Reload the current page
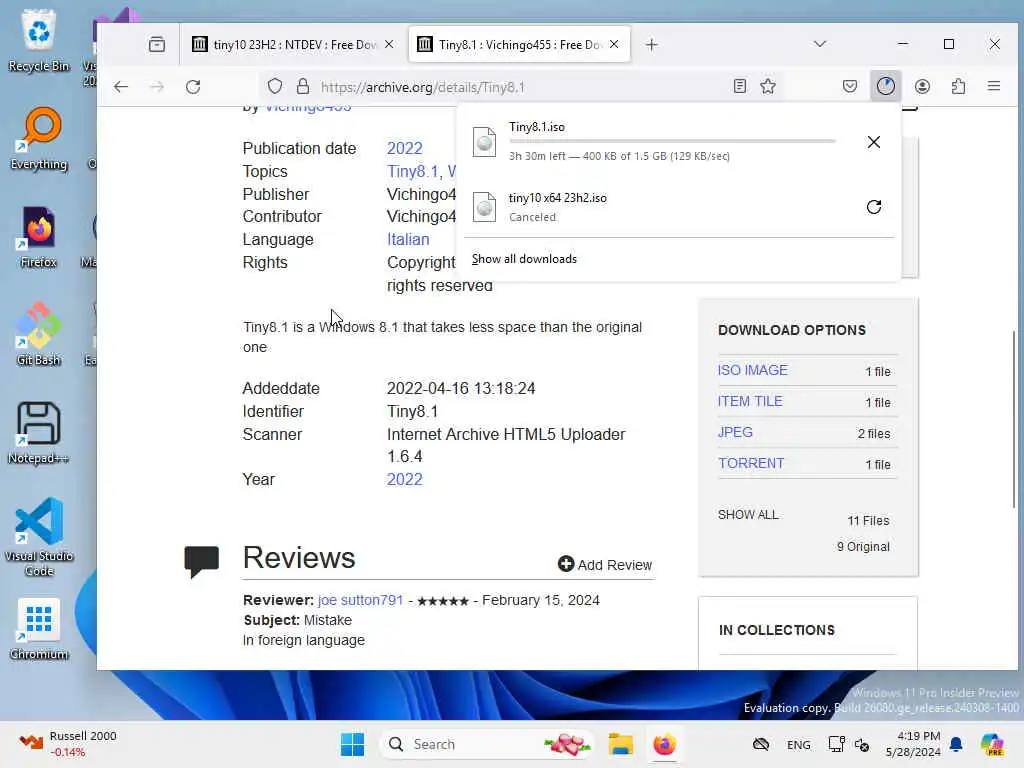Screen dimensions: 1024x768 pyautogui.click(x=193, y=87)
